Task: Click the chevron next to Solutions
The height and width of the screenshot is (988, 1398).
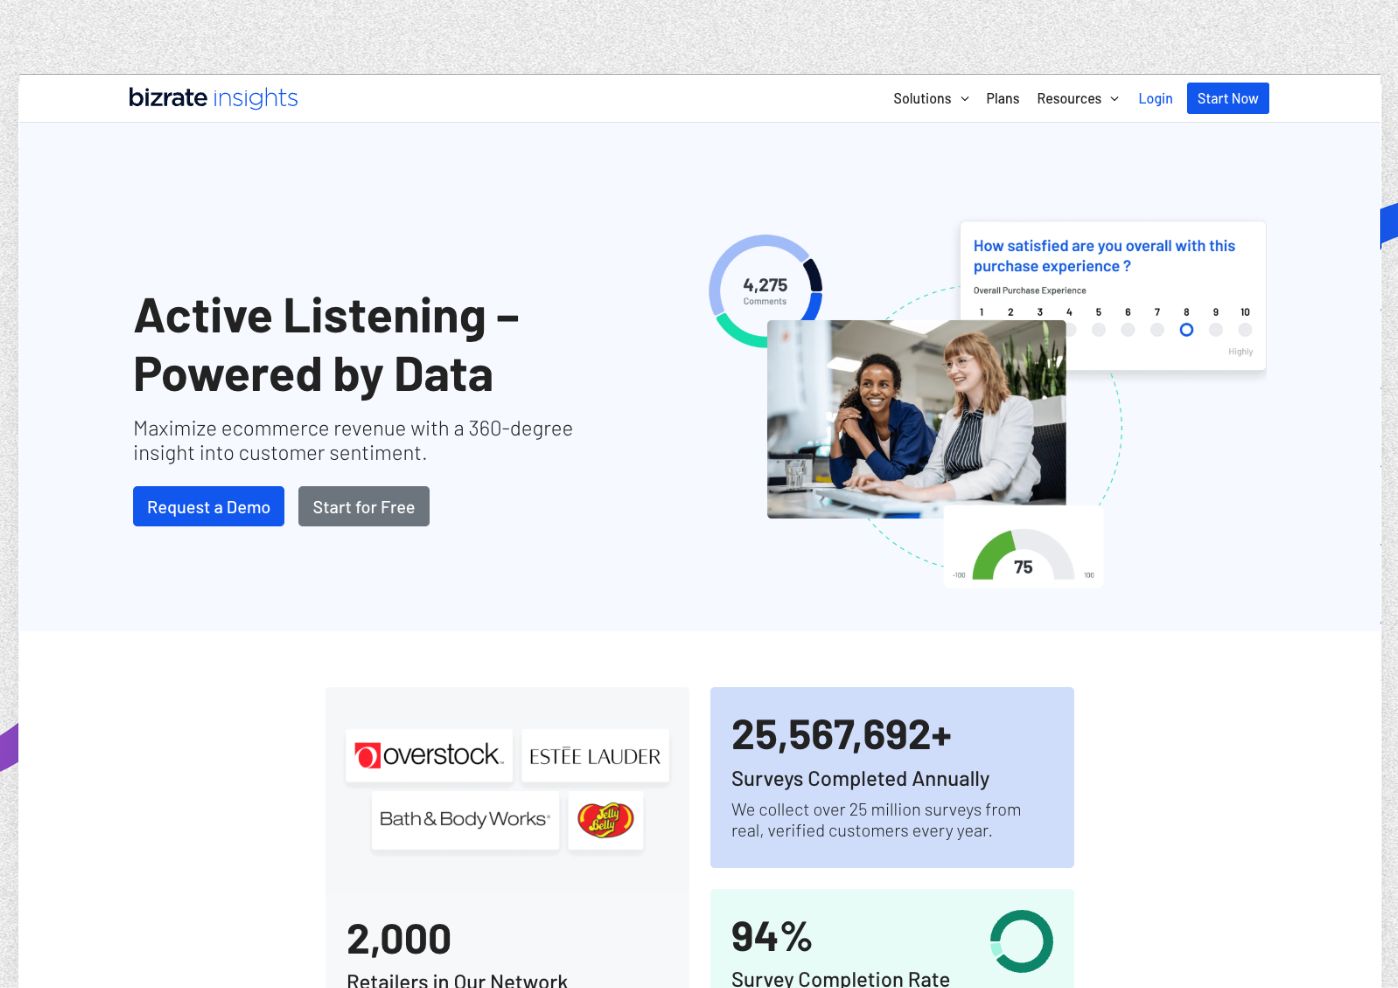Action: click(965, 99)
